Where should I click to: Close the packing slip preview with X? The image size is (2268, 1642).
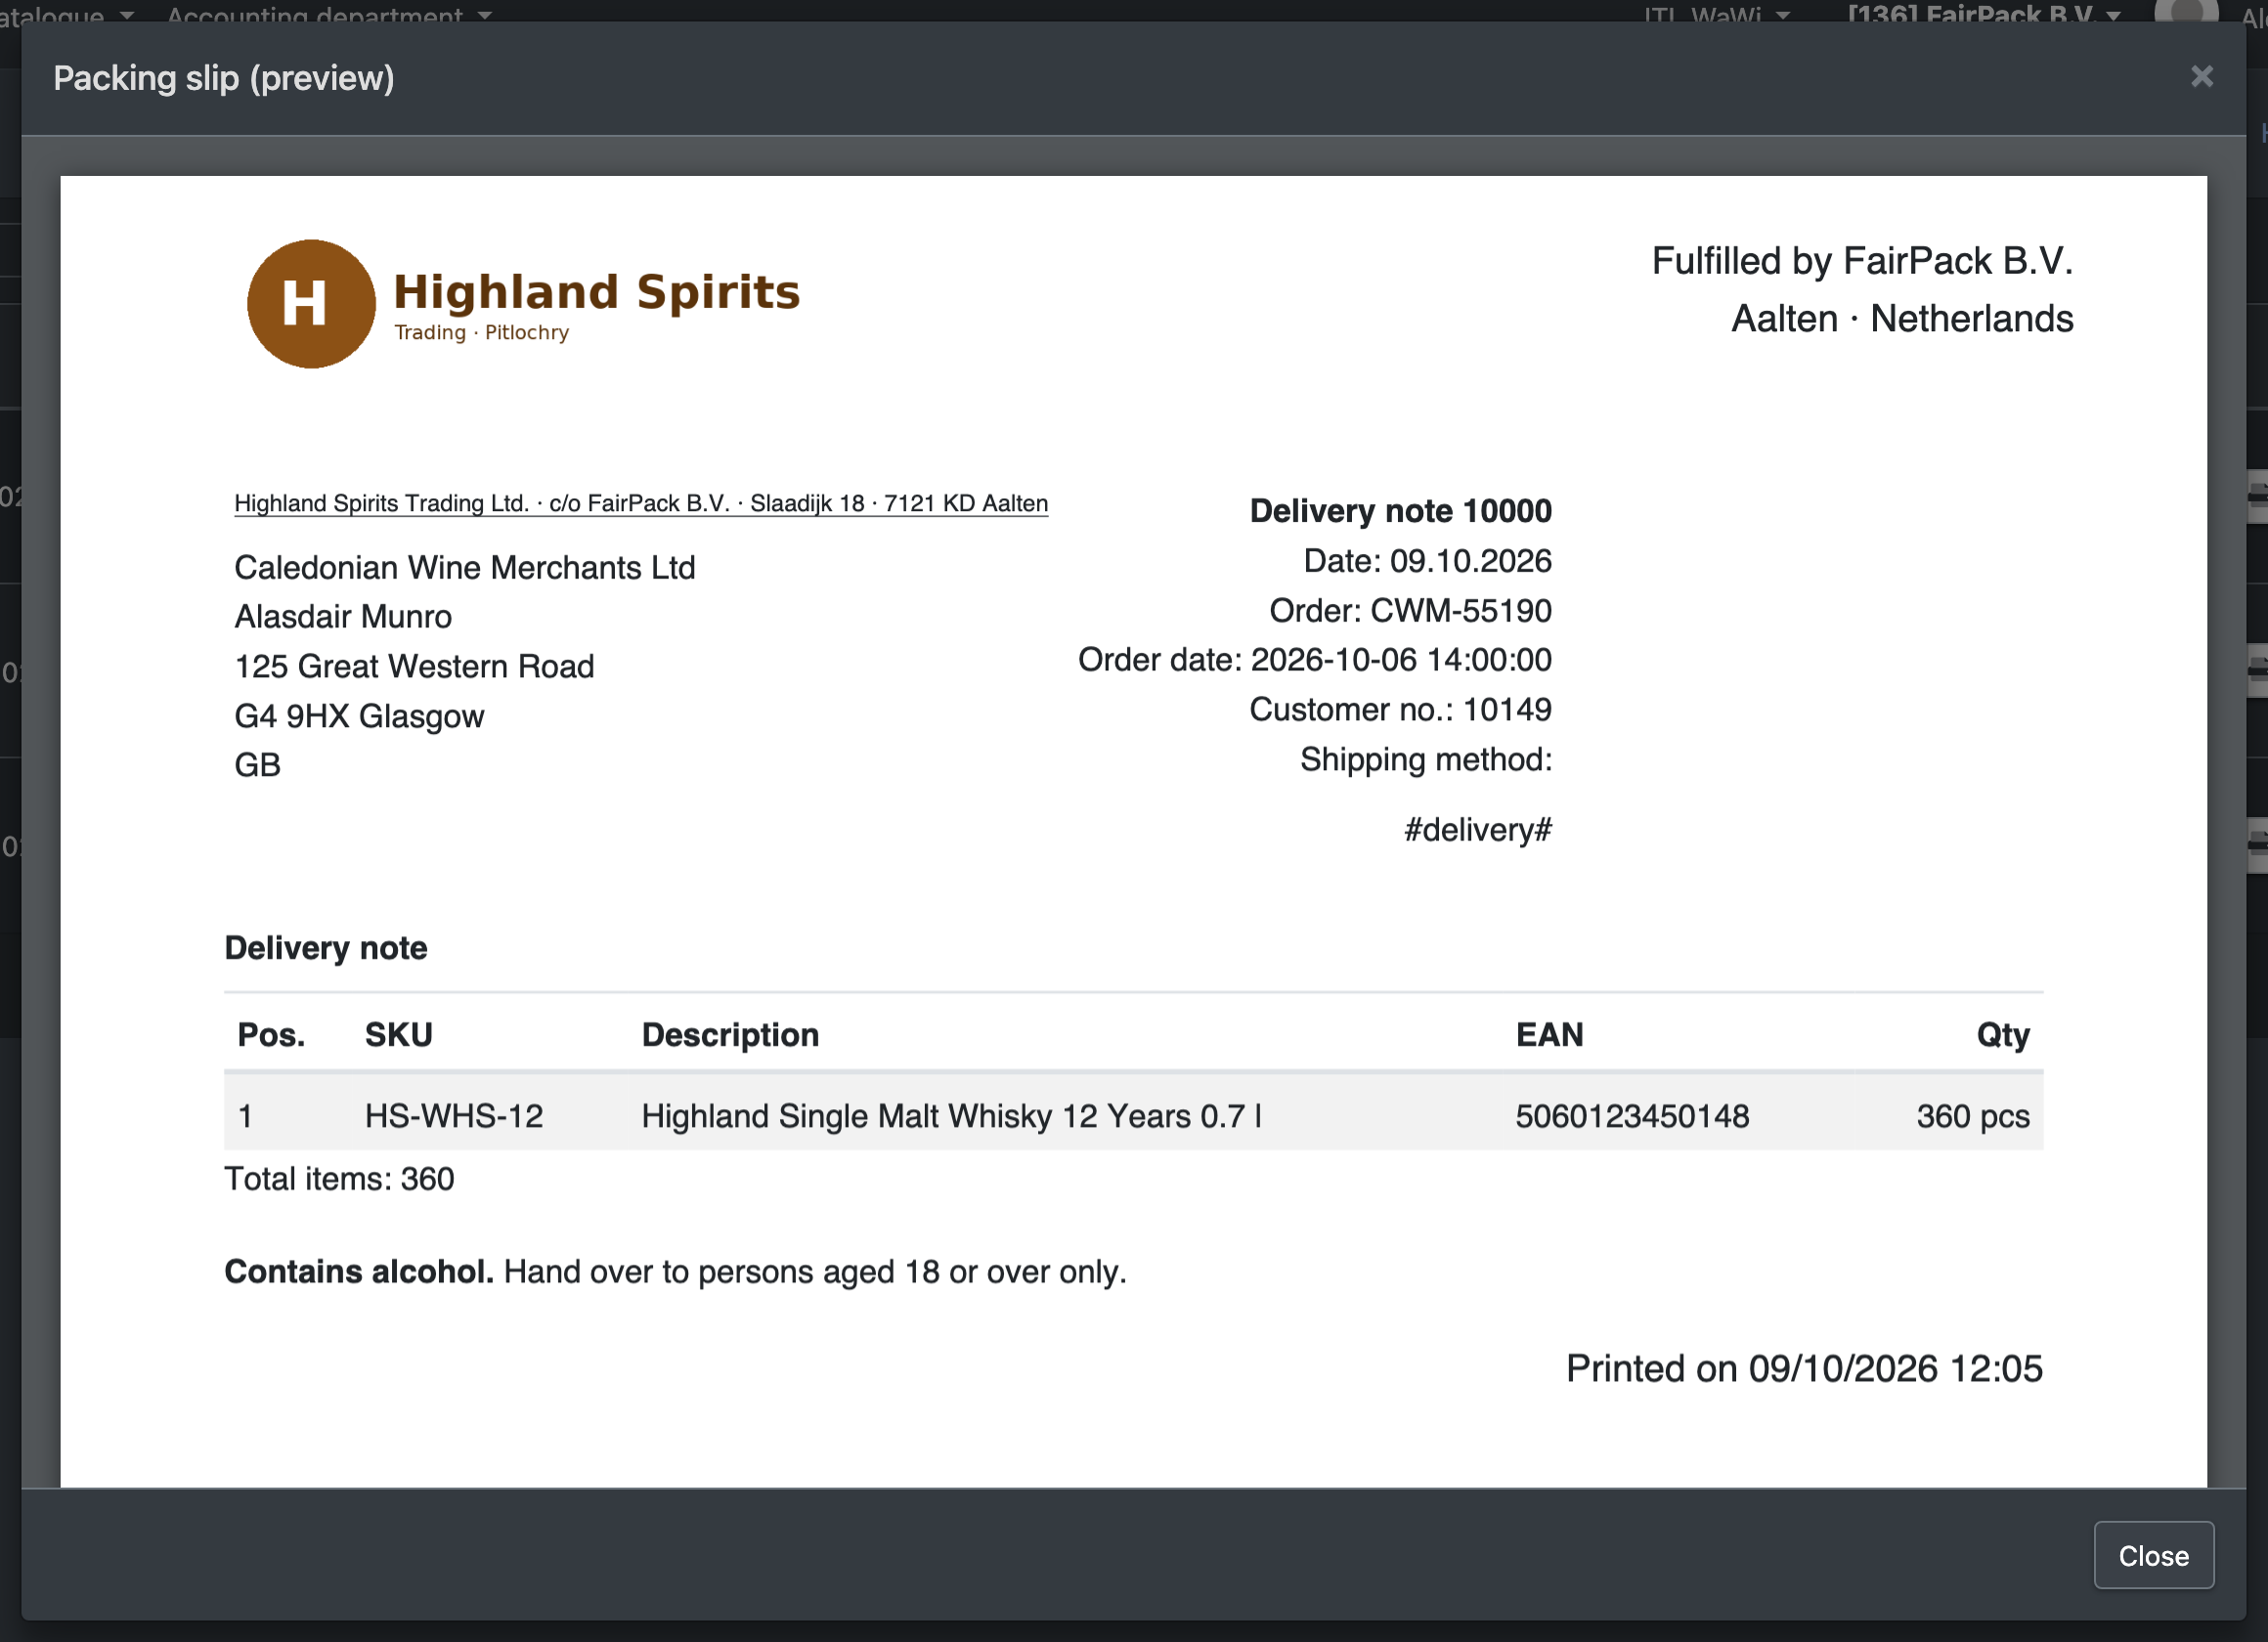pyautogui.click(x=2201, y=77)
